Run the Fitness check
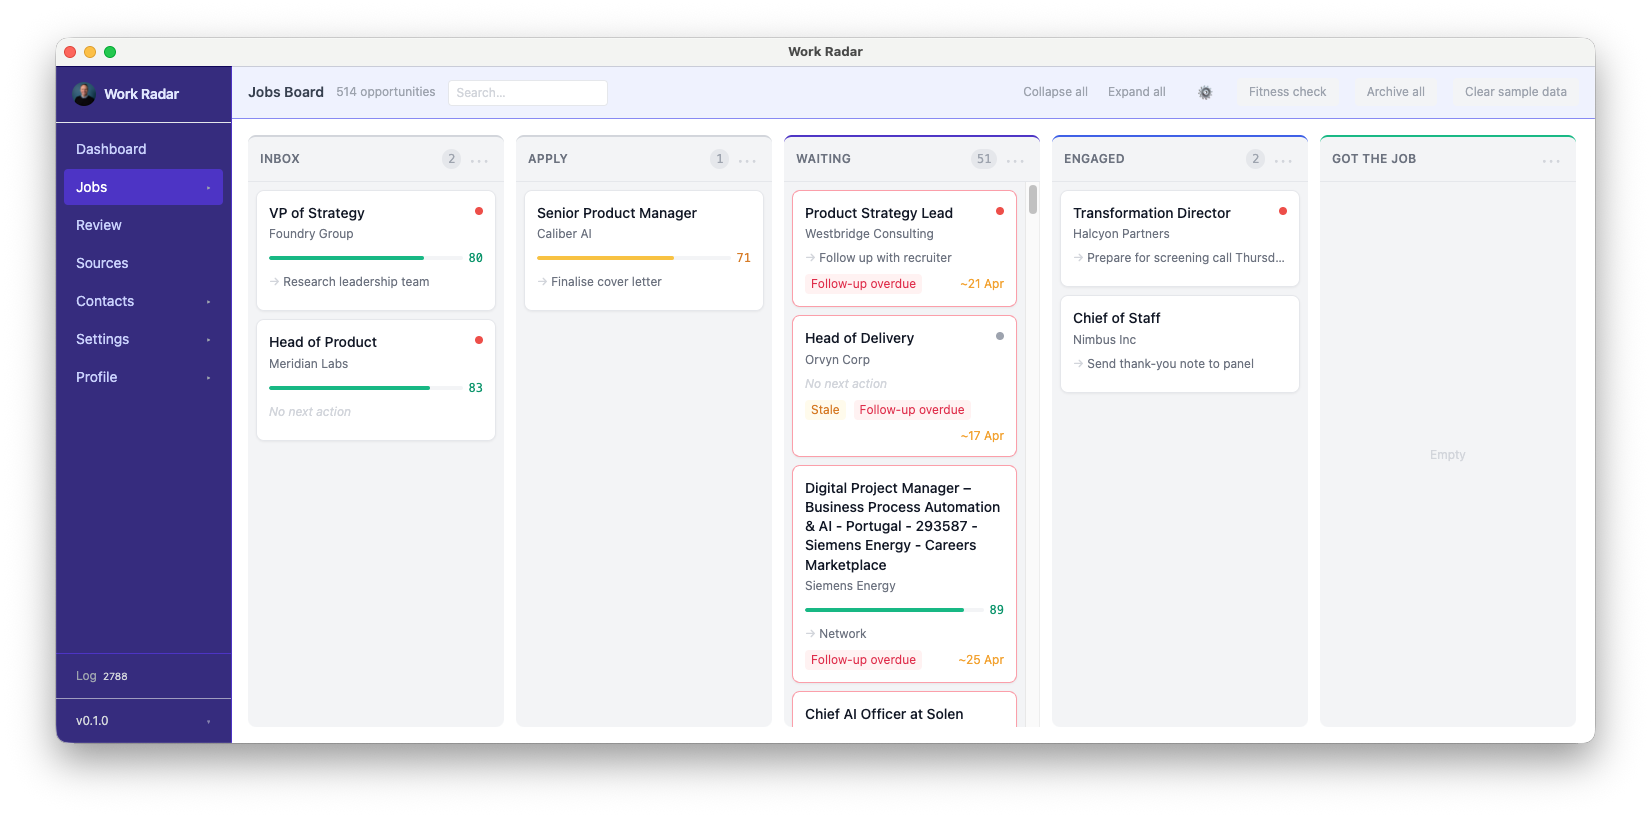Viewport: 1651px width, 817px height. tap(1287, 92)
